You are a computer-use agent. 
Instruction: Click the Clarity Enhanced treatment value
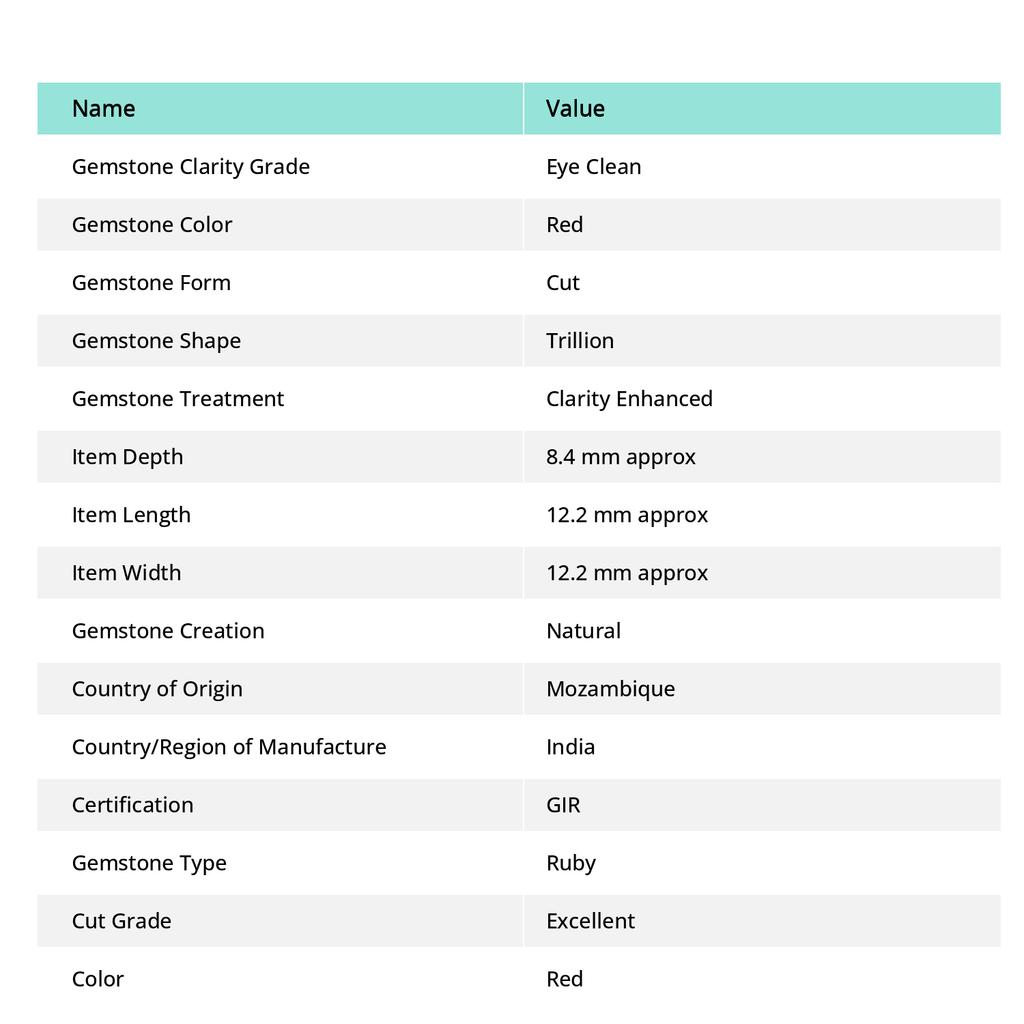629,399
